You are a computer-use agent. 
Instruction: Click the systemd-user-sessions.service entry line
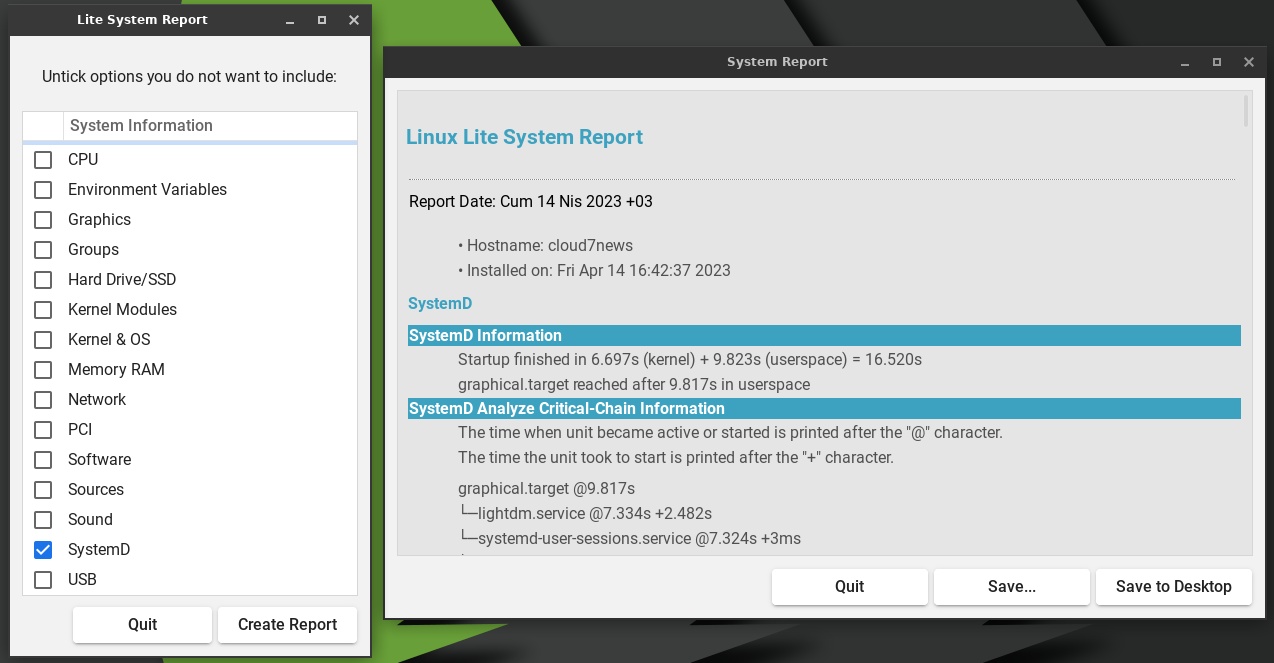tap(629, 539)
